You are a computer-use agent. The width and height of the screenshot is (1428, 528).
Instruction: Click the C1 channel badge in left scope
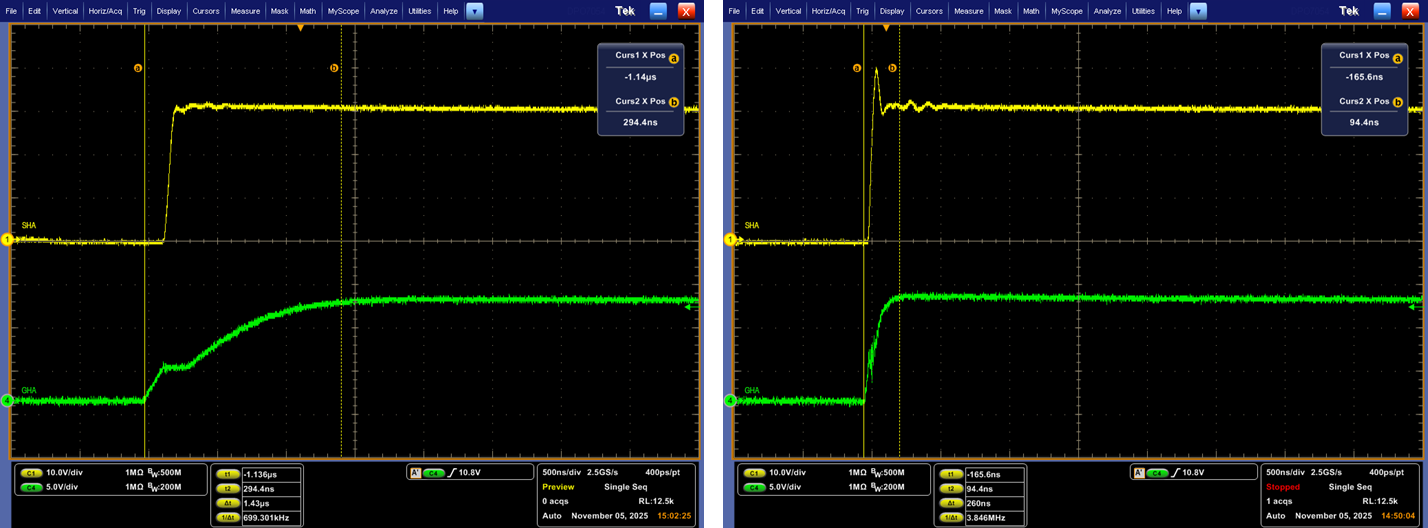30,472
